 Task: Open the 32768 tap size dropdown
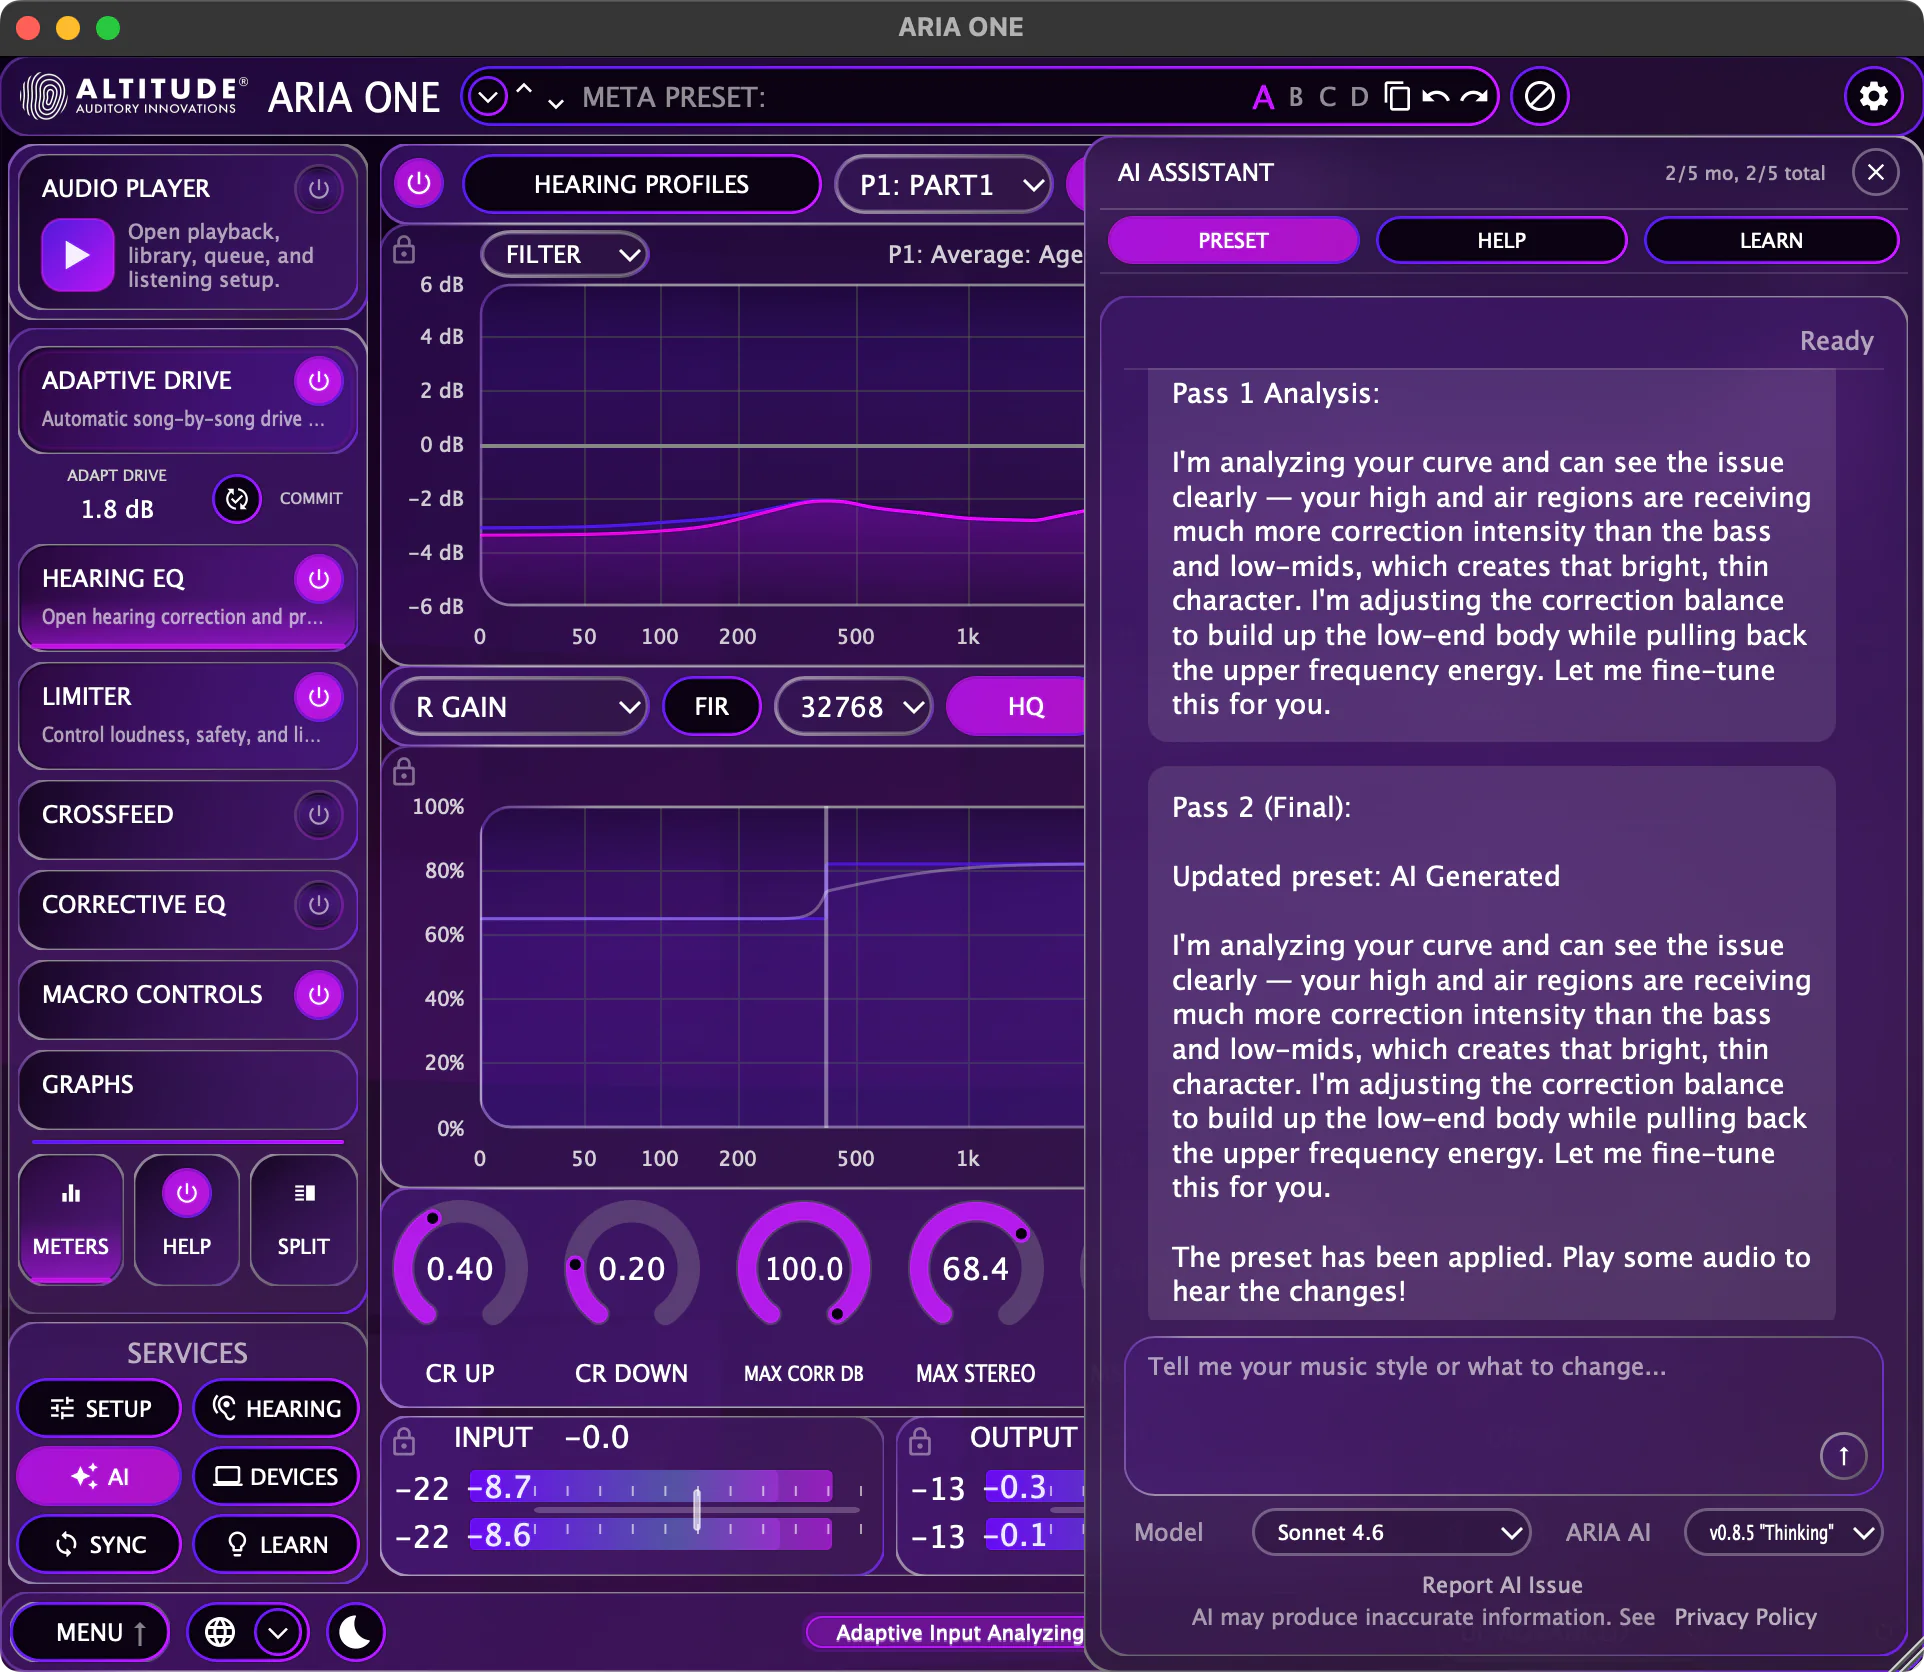coord(855,706)
